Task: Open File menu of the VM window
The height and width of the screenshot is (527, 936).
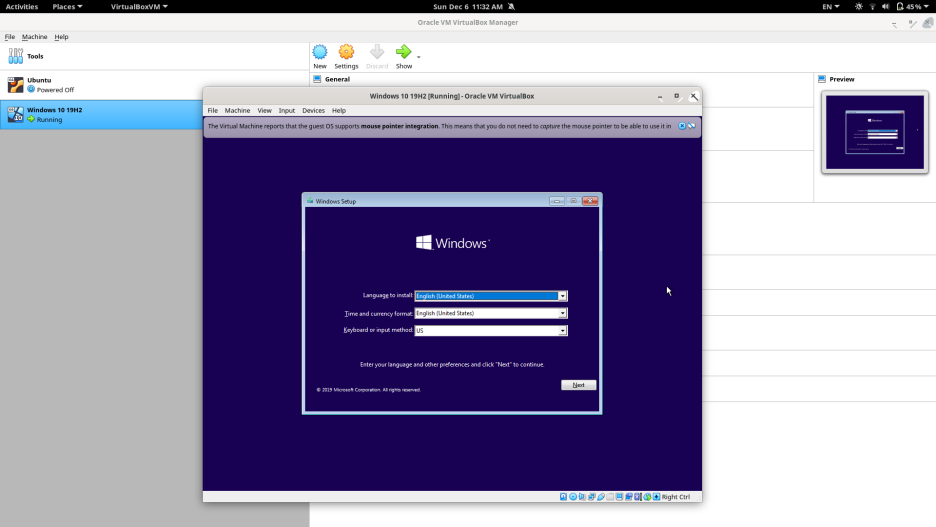Action: pos(213,110)
